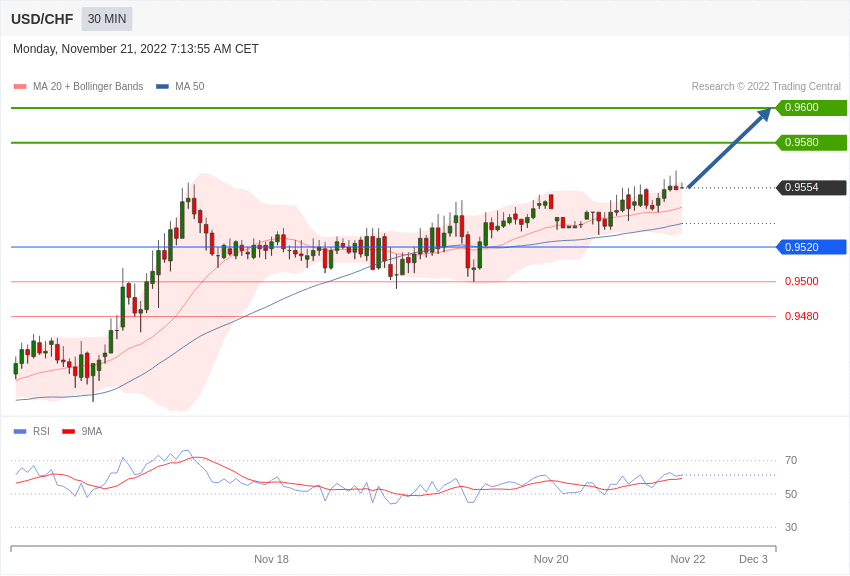Click the Dec 3 date axis label
The width and height of the screenshot is (850, 576).
point(754,559)
